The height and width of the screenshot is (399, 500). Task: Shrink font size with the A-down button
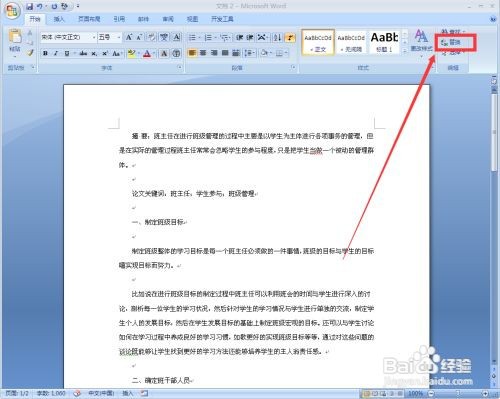click(139, 37)
